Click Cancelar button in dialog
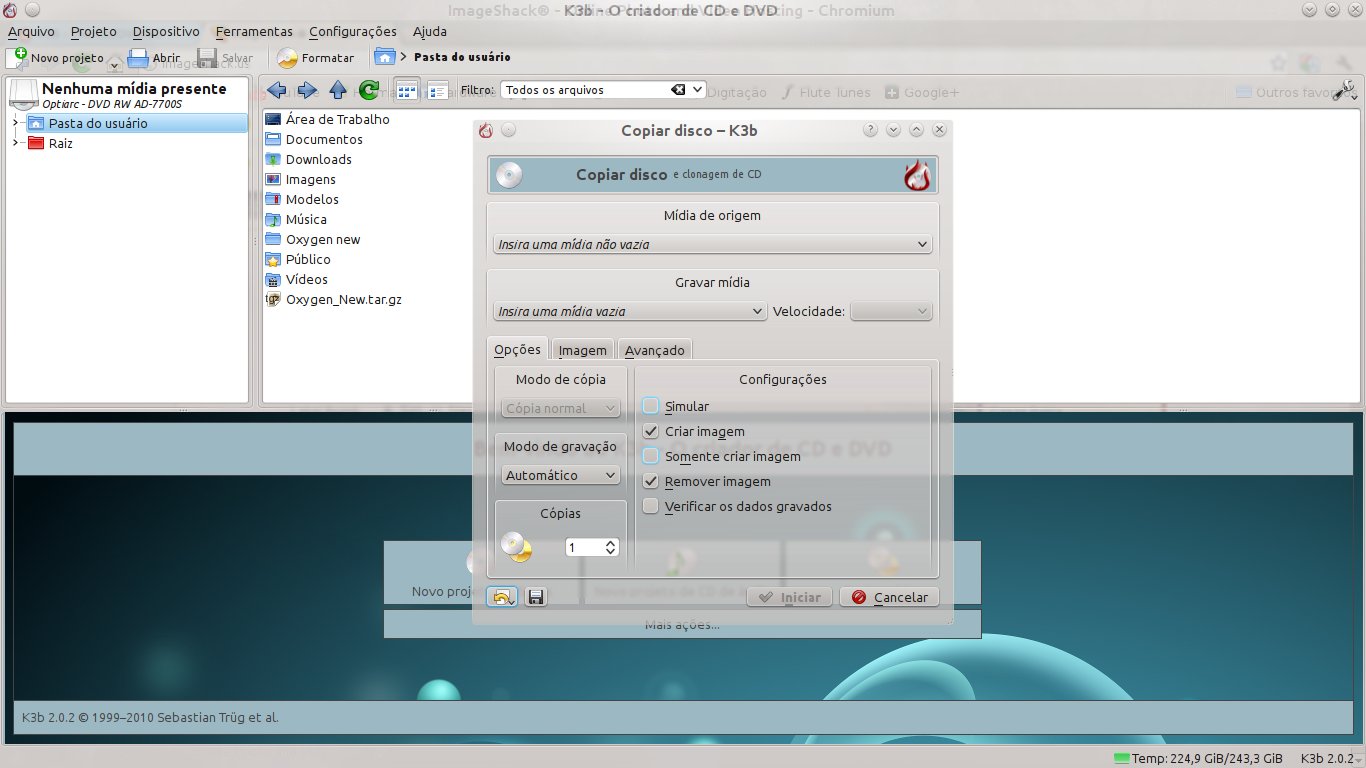The width and height of the screenshot is (1366, 768). tap(890, 597)
